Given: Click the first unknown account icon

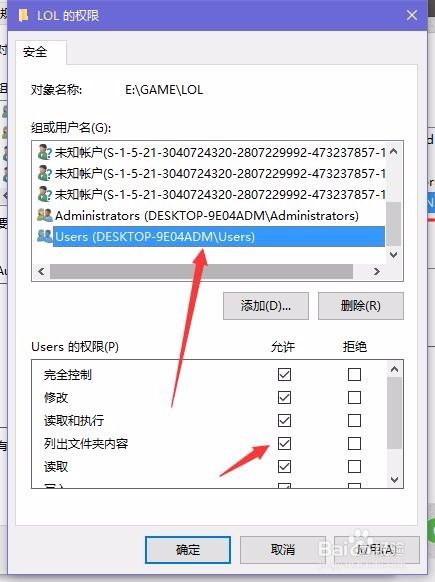Looking at the screenshot, I should tap(45, 153).
